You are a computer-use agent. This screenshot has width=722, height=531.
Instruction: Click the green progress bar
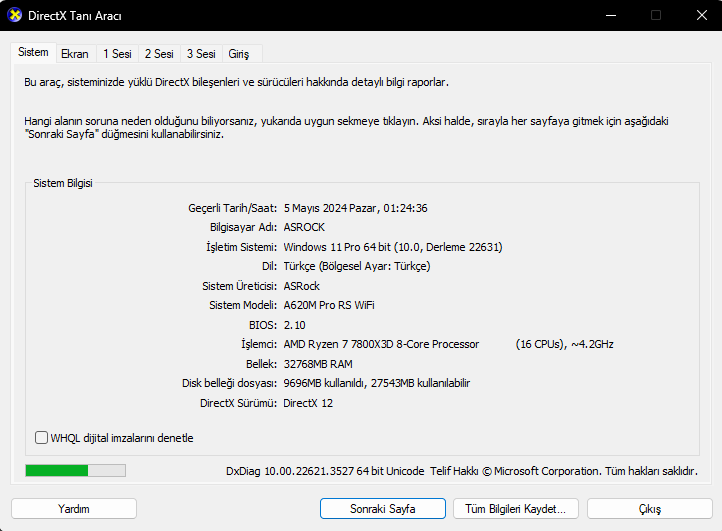[76, 470]
